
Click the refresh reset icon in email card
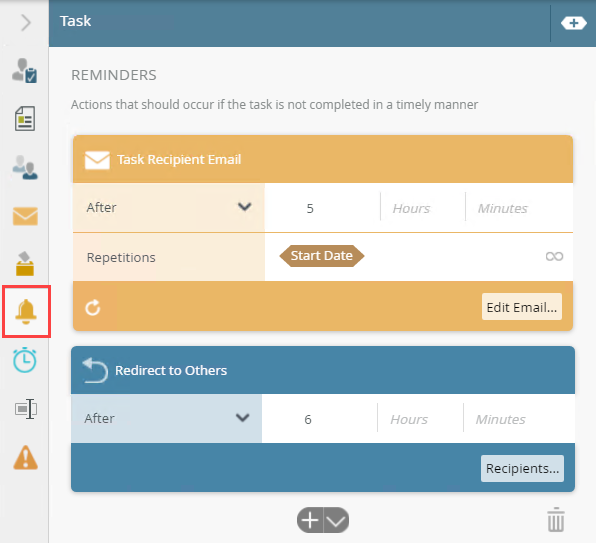click(93, 307)
